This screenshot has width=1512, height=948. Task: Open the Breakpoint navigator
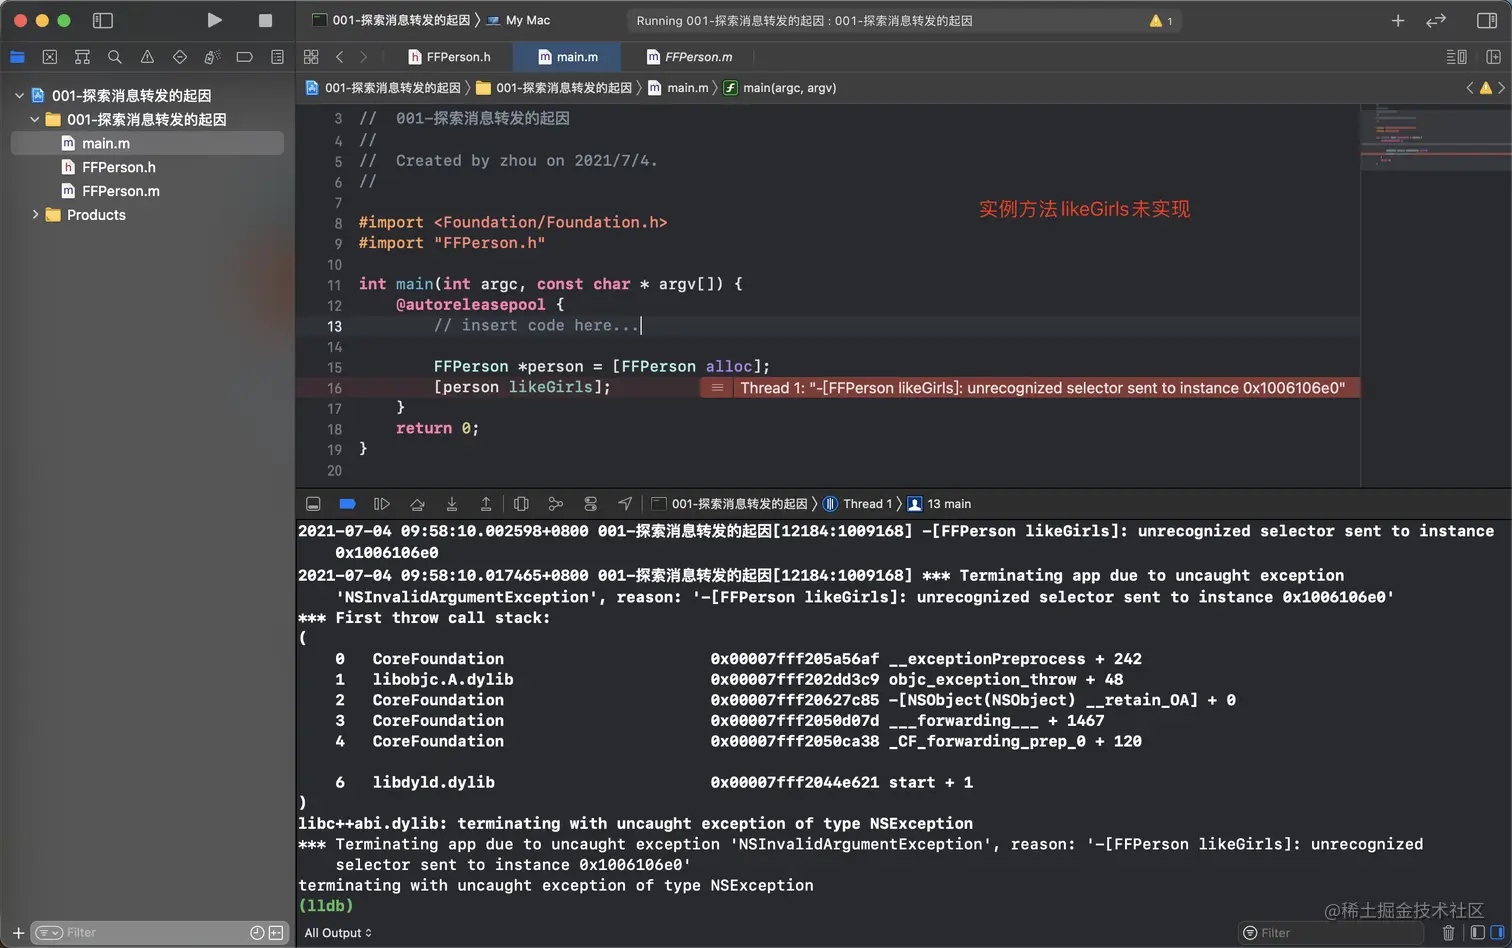tap(244, 57)
